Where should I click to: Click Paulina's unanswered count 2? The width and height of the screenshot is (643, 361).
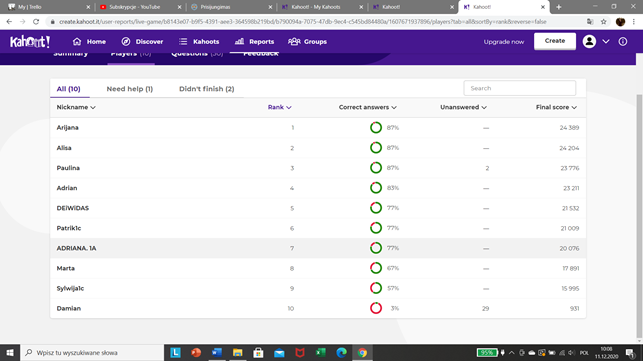(487, 168)
